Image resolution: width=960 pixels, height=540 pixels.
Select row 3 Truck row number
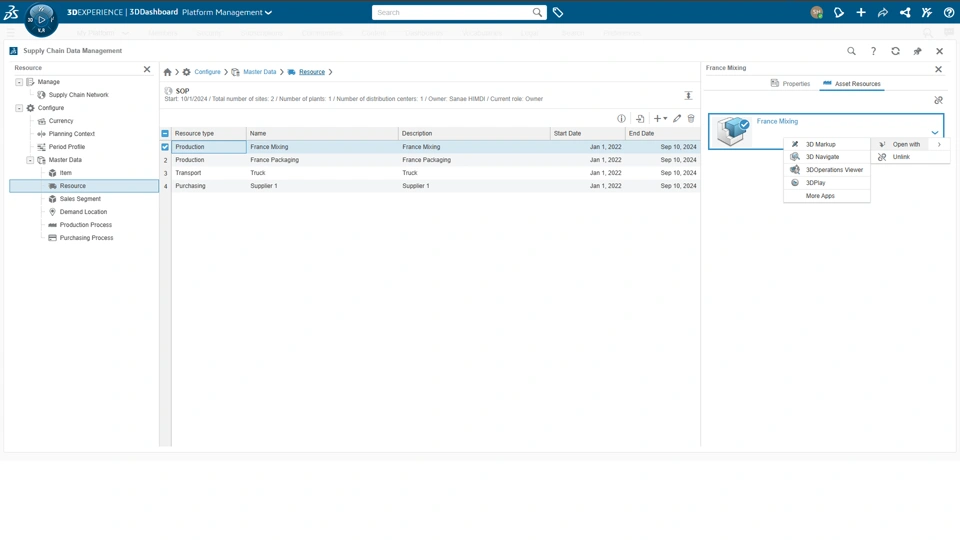point(165,173)
